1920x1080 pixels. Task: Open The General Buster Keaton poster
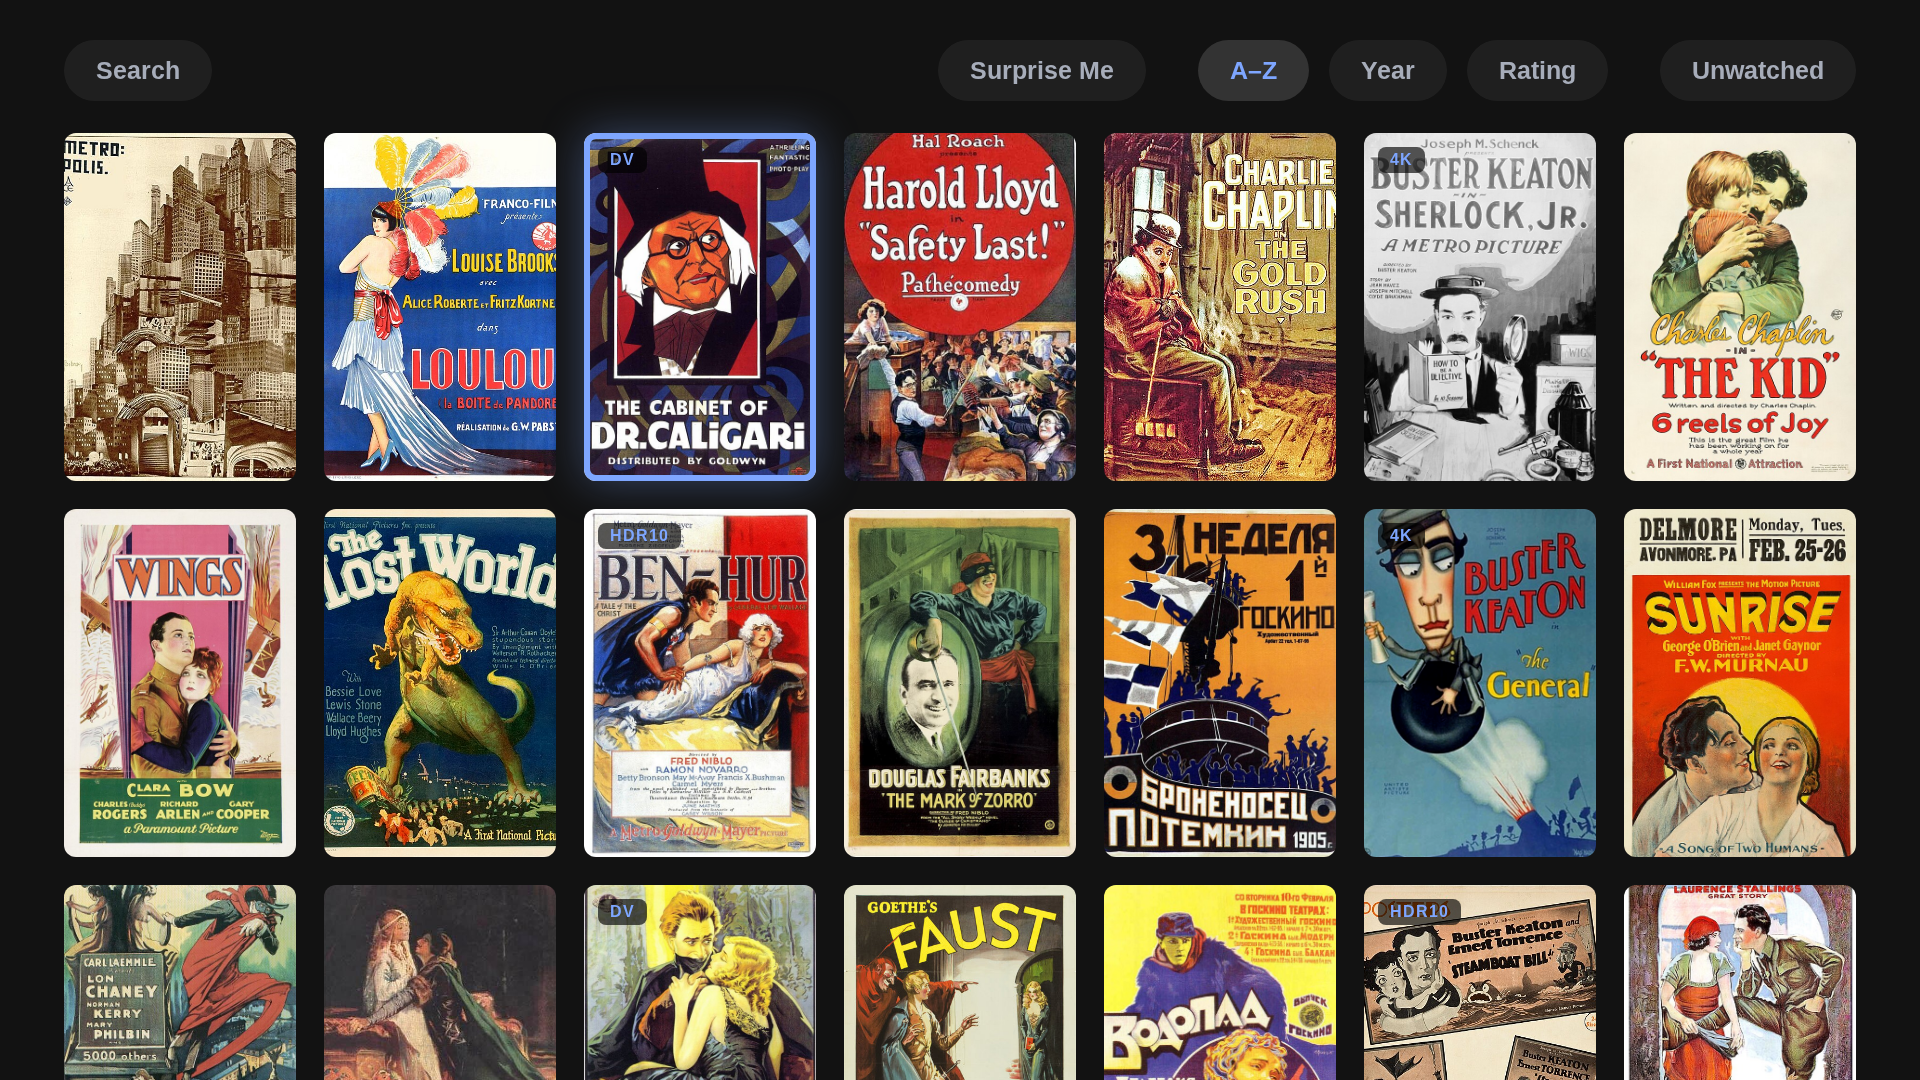coord(1480,683)
